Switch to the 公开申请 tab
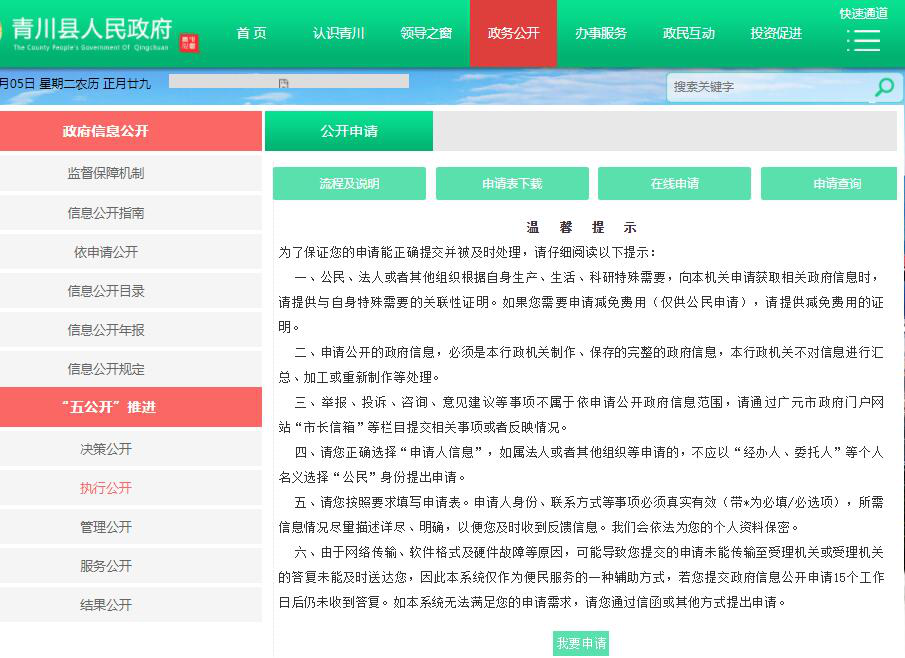The height and width of the screenshot is (658, 905). [x=349, y=131]
